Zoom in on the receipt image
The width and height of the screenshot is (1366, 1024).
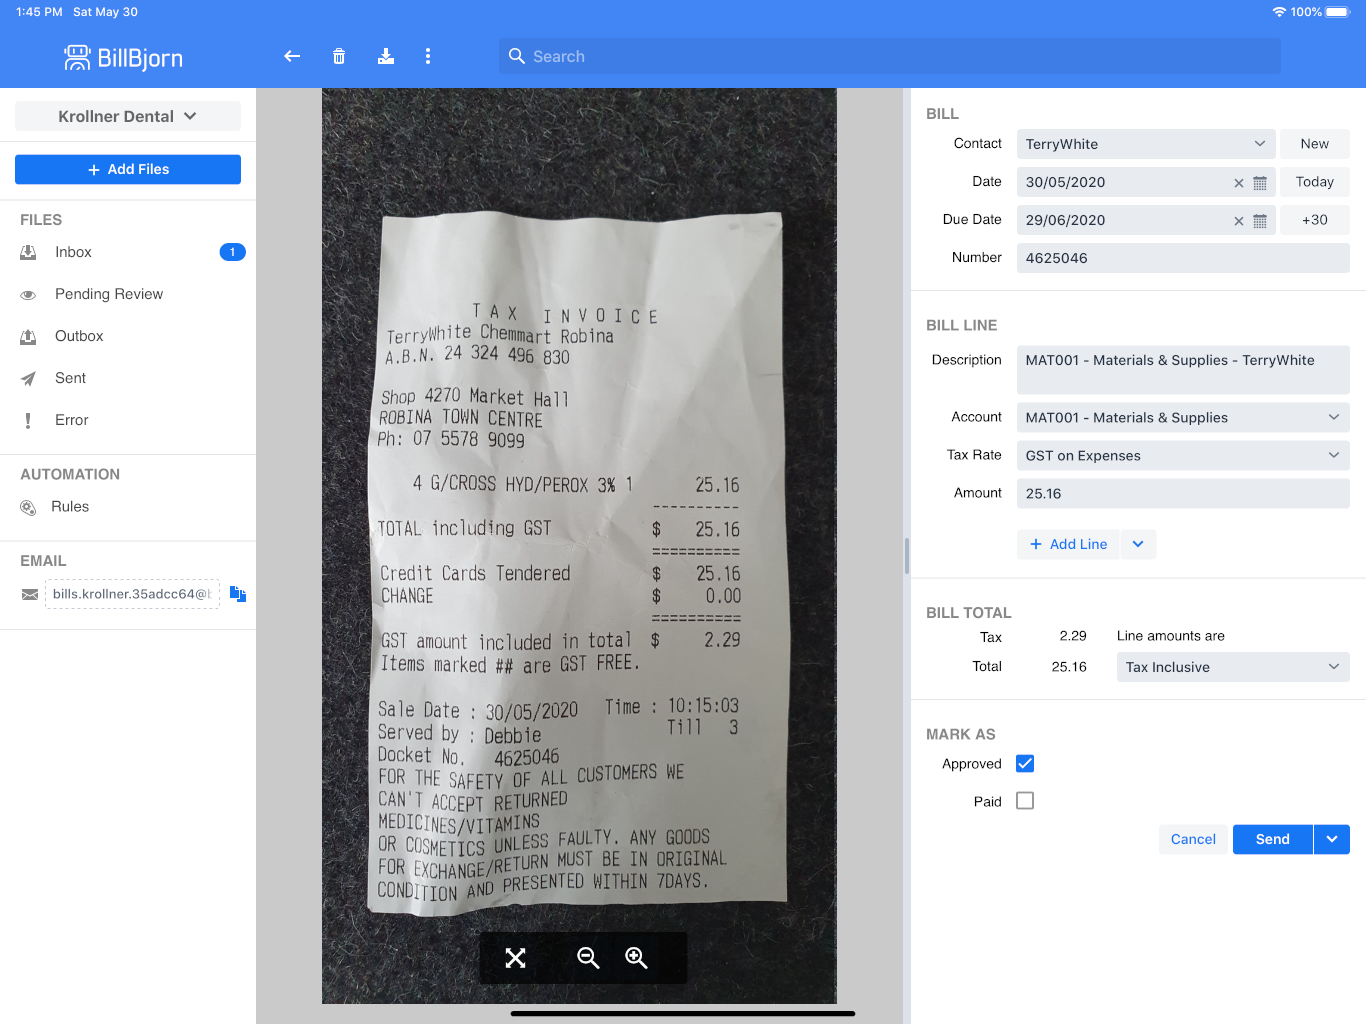tap(636, 958)
